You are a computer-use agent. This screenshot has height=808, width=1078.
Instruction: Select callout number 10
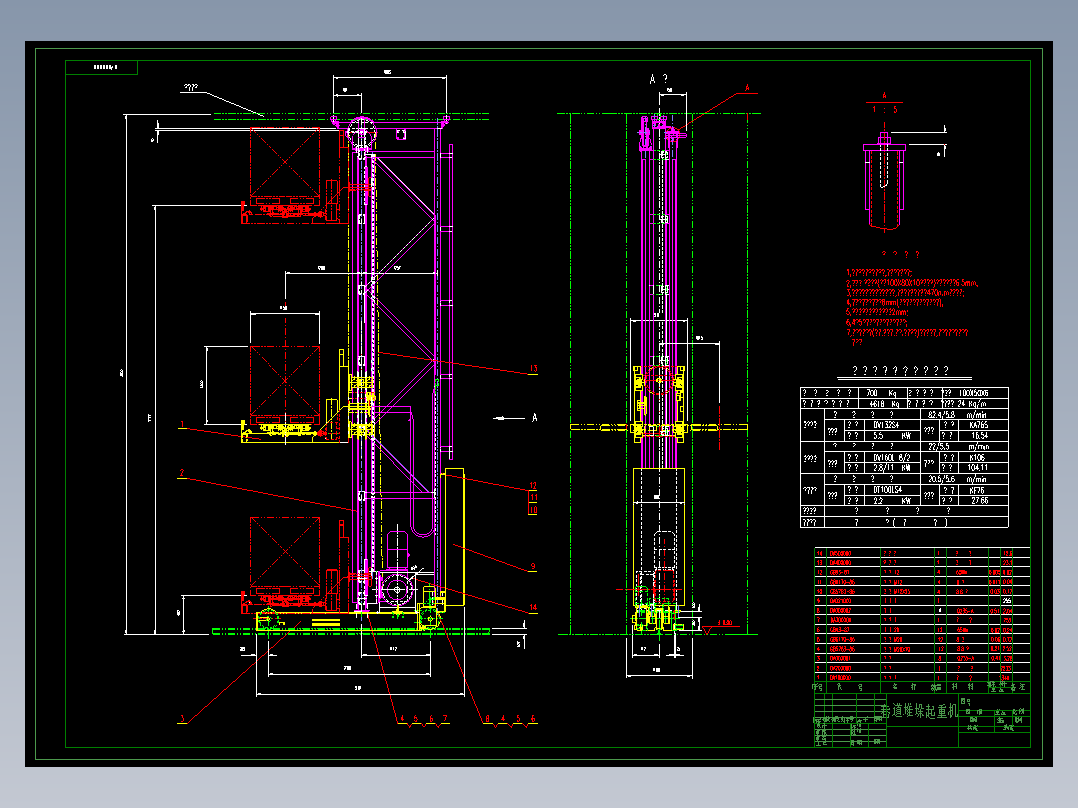533,510
